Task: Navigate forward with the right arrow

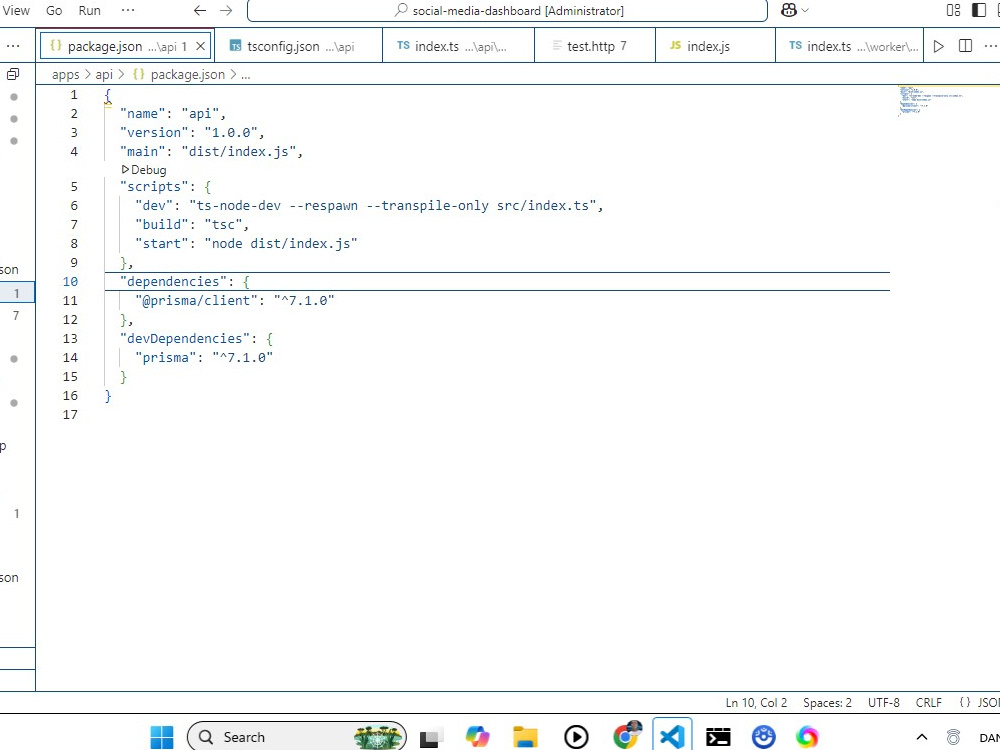Action: 226,10
